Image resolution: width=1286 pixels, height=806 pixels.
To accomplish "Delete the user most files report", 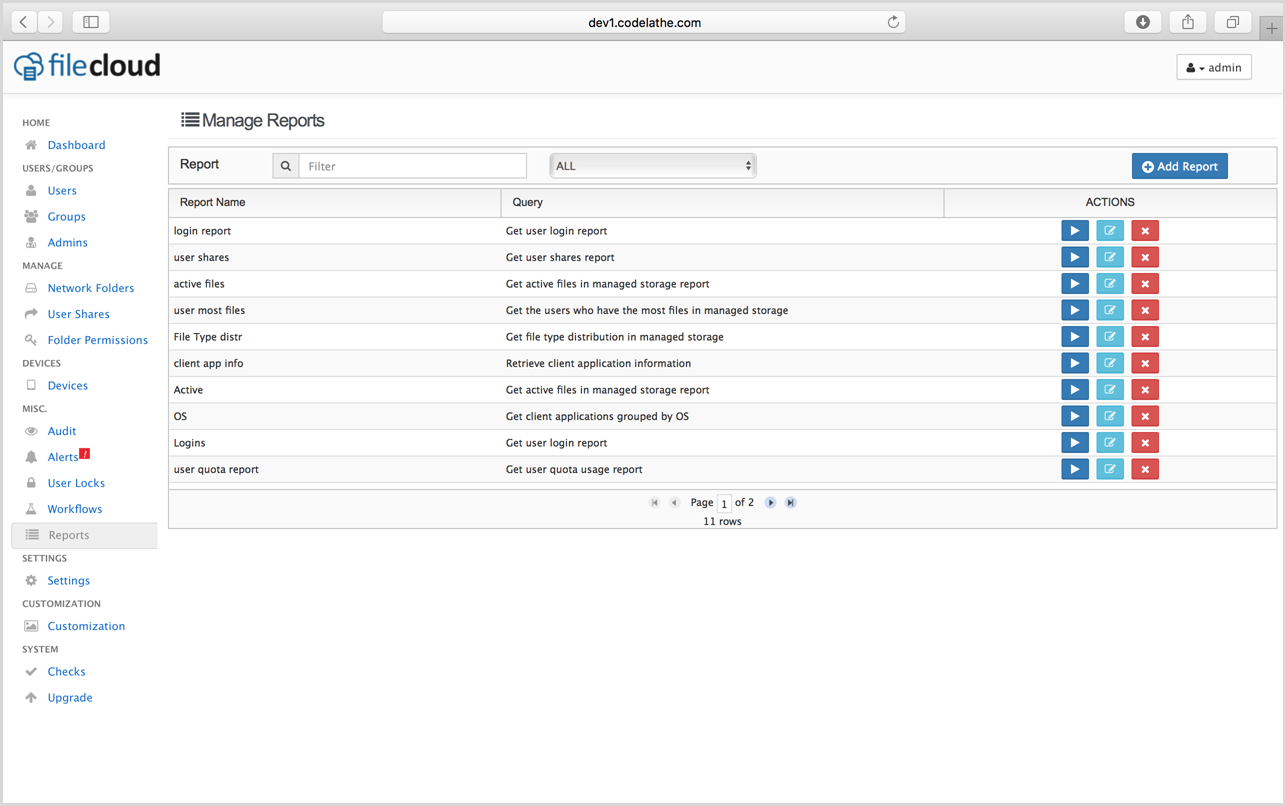I will [x=1145, y=310].
